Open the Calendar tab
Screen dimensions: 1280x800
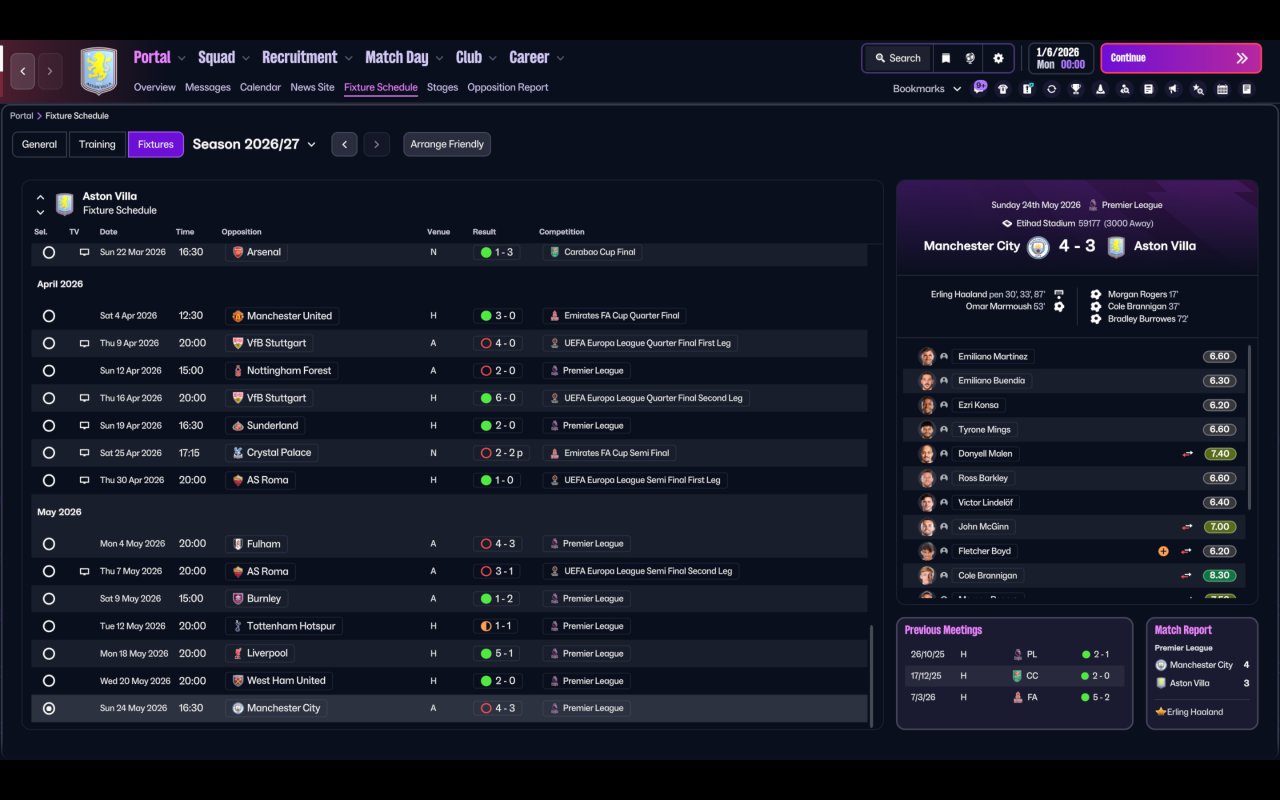260,87
